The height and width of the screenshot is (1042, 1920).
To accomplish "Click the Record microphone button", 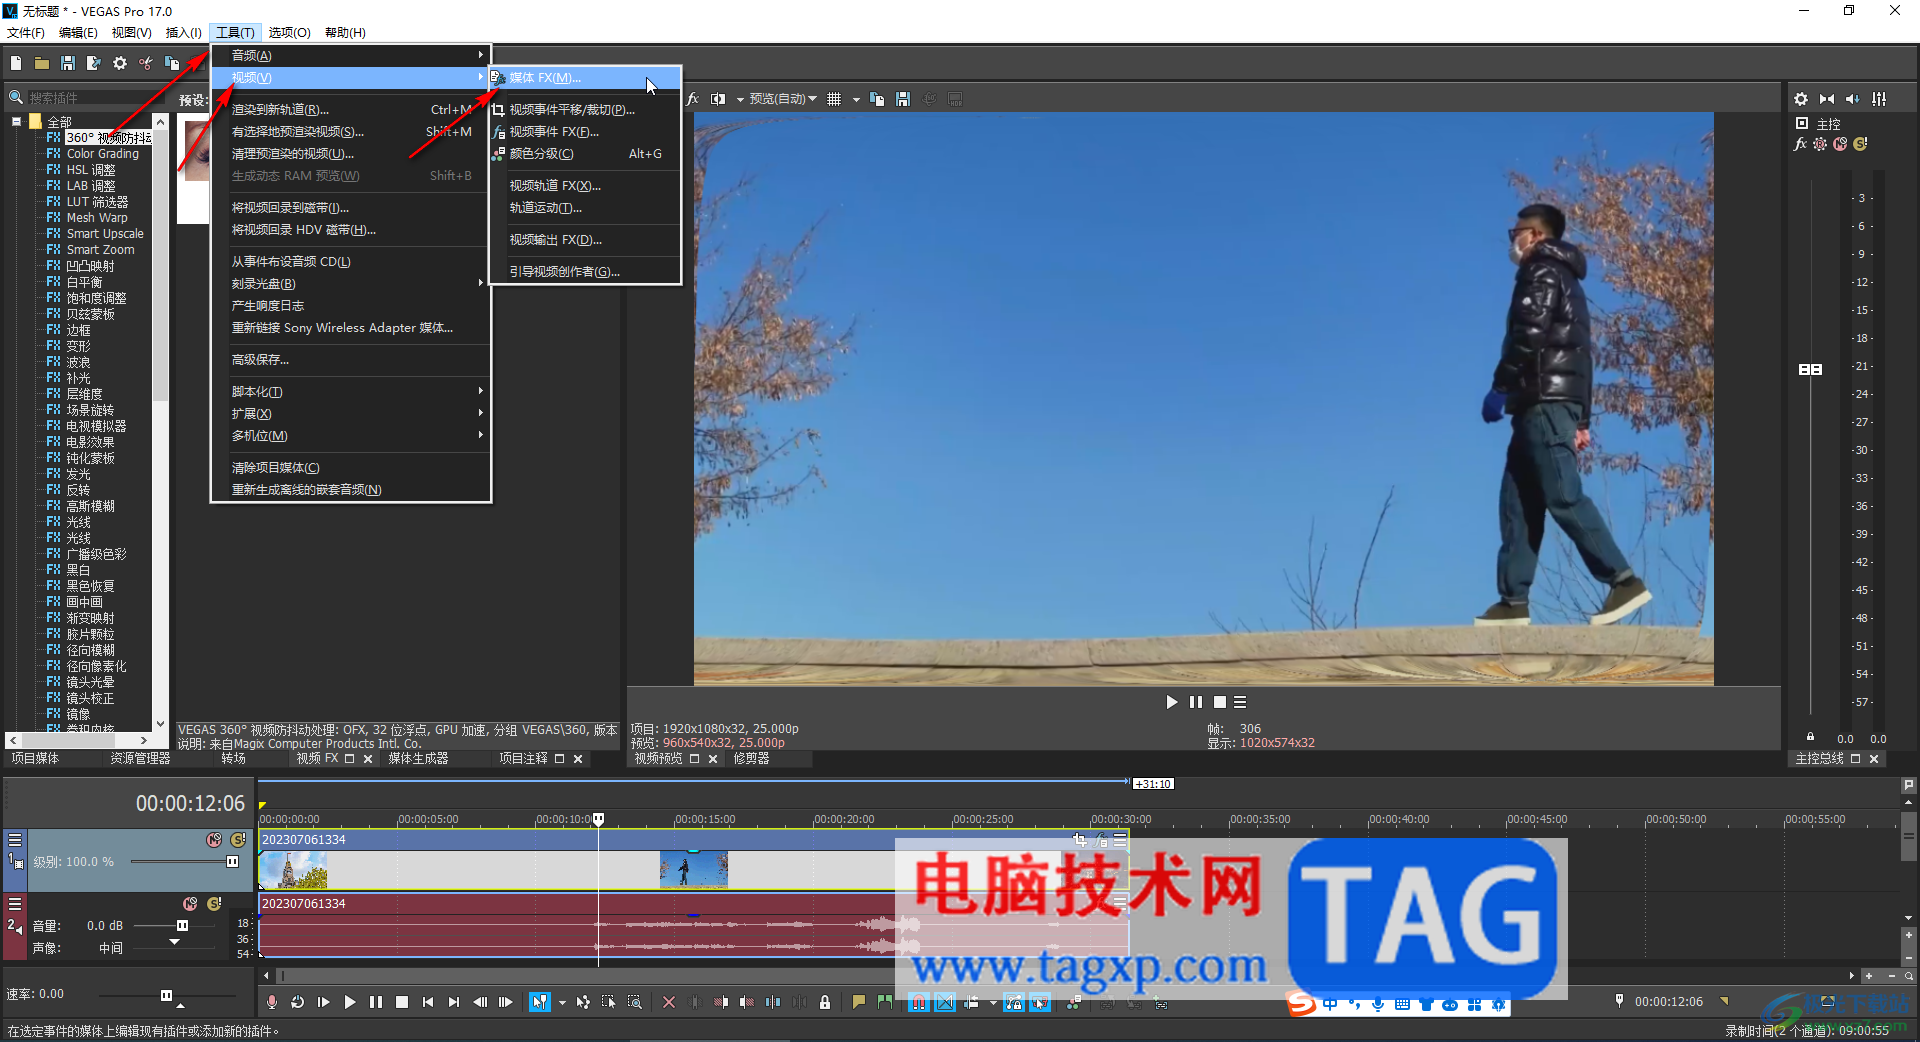I will pyautogui.click(x=272, y=1002).
